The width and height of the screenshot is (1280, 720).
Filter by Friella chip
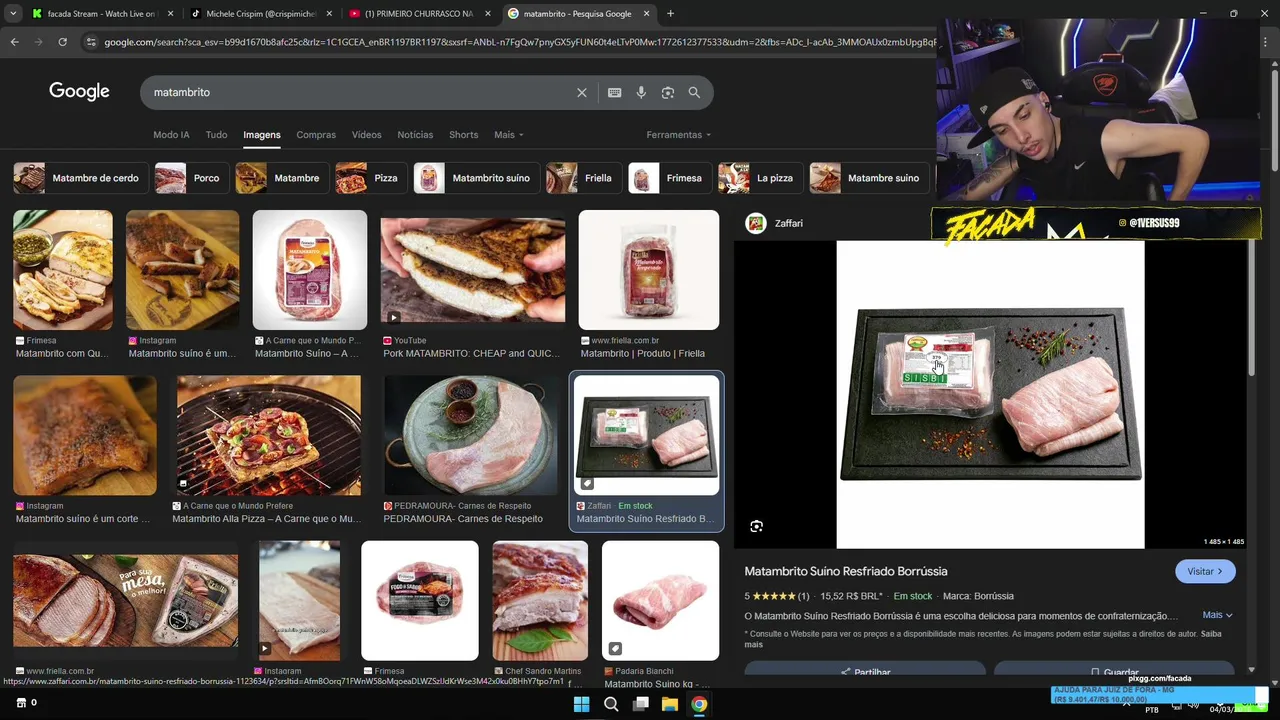(x=583, y=178)
